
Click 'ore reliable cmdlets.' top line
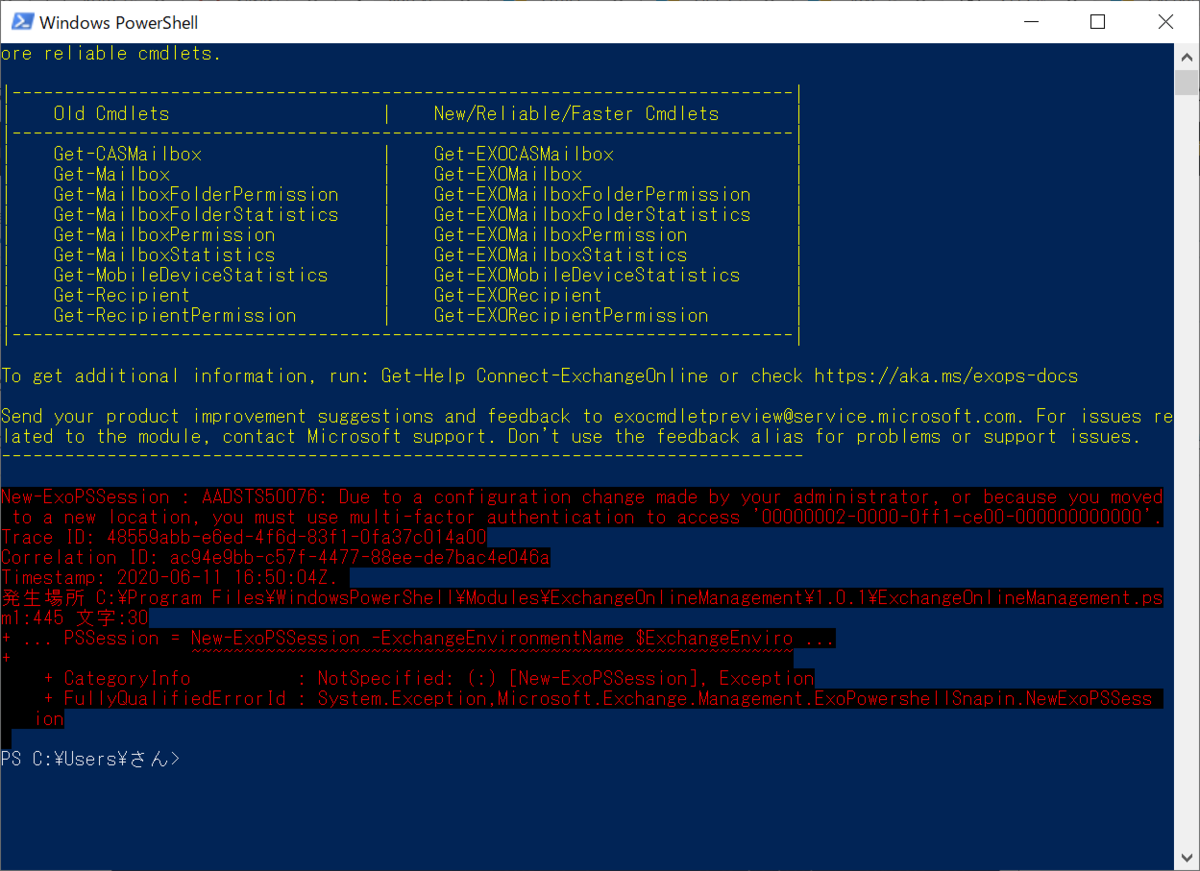(x=111, y=54)
